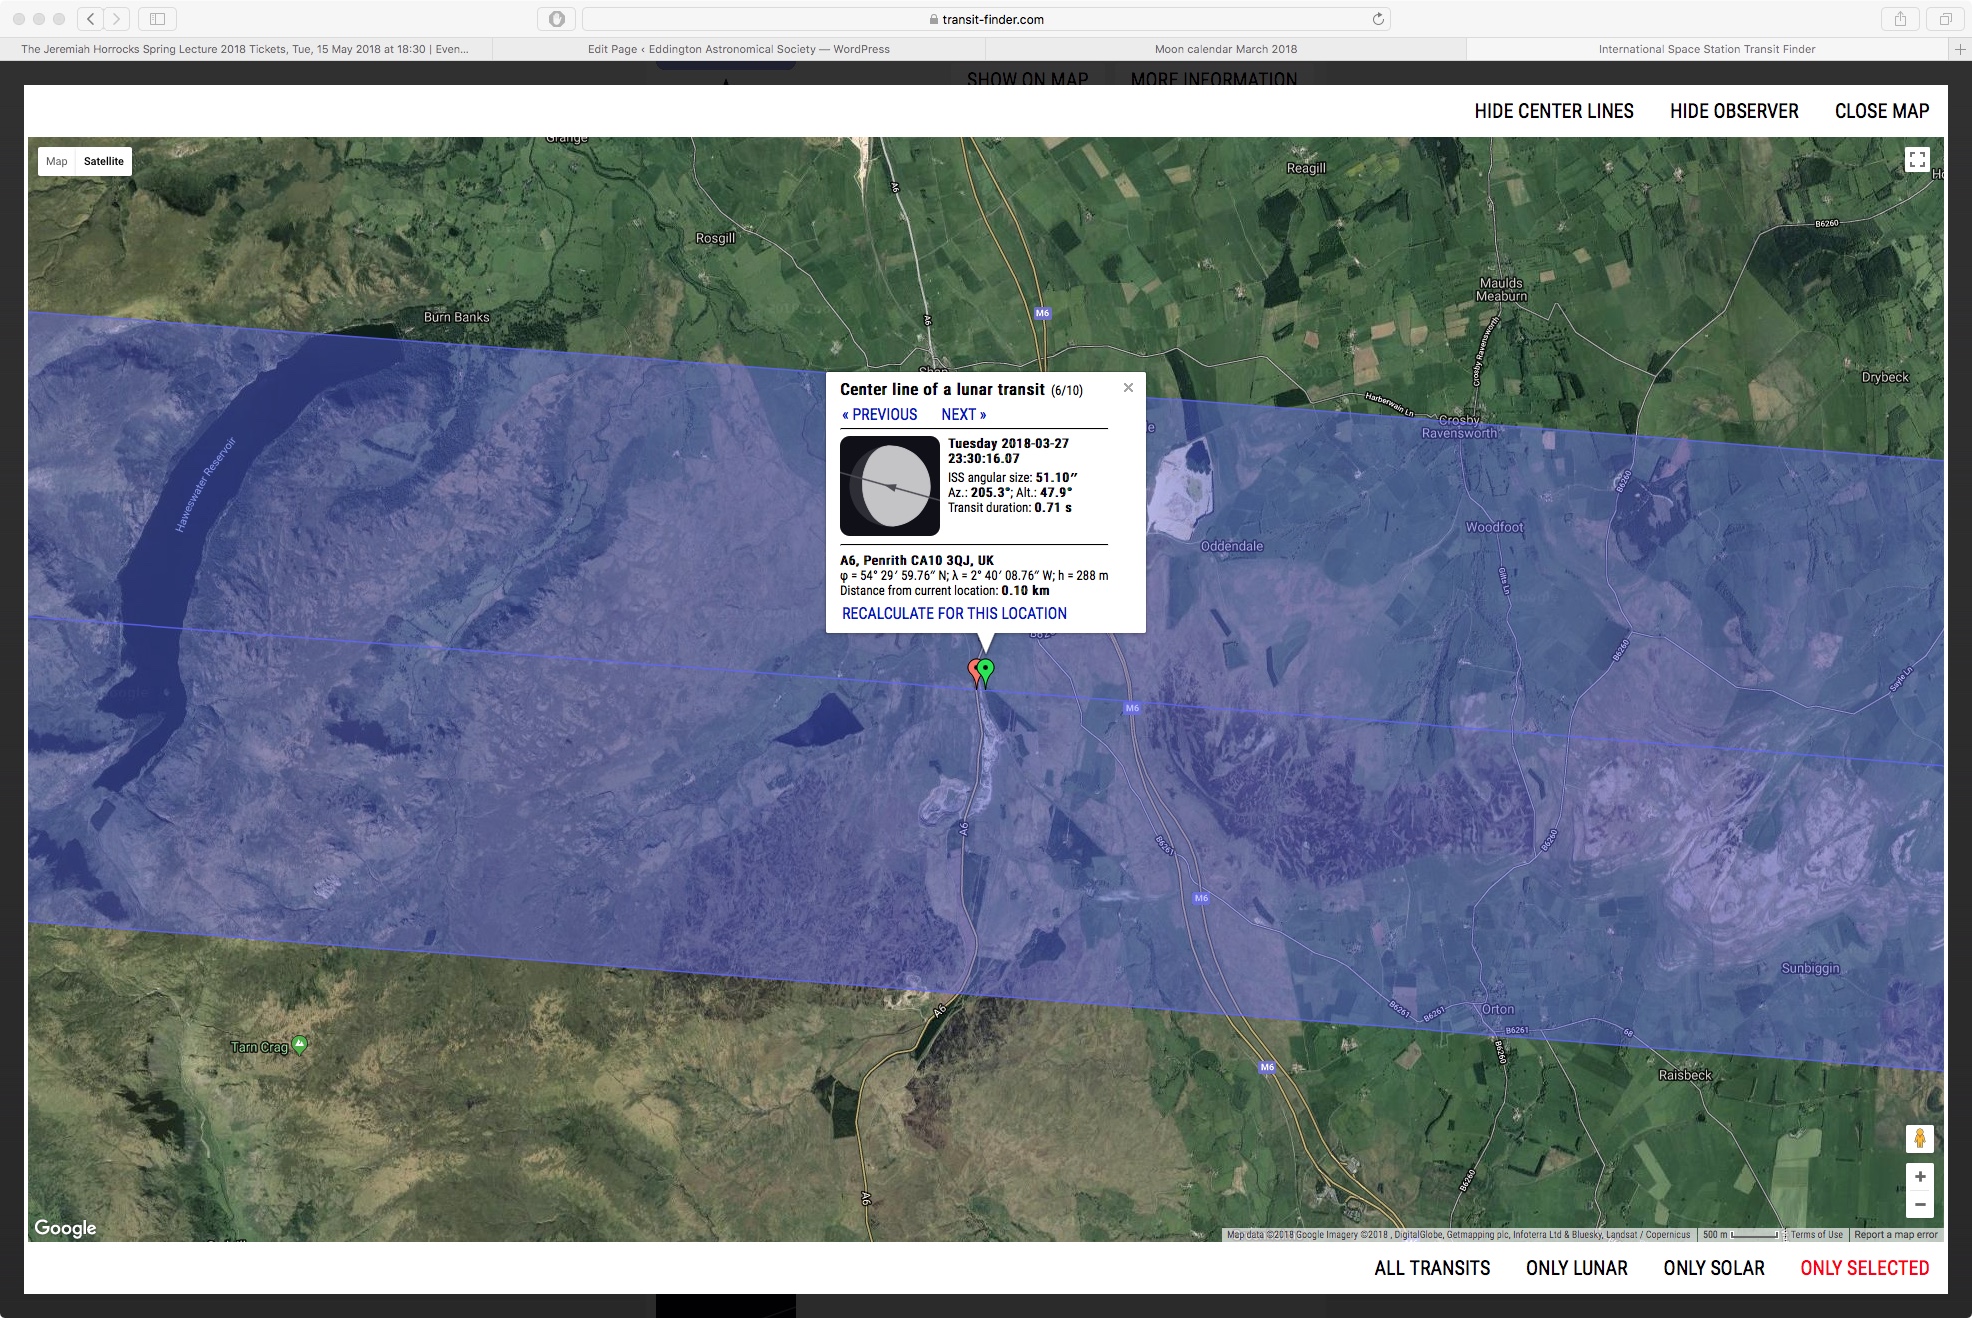Open the privacy shield icon beside address bar

click(557, 19)
